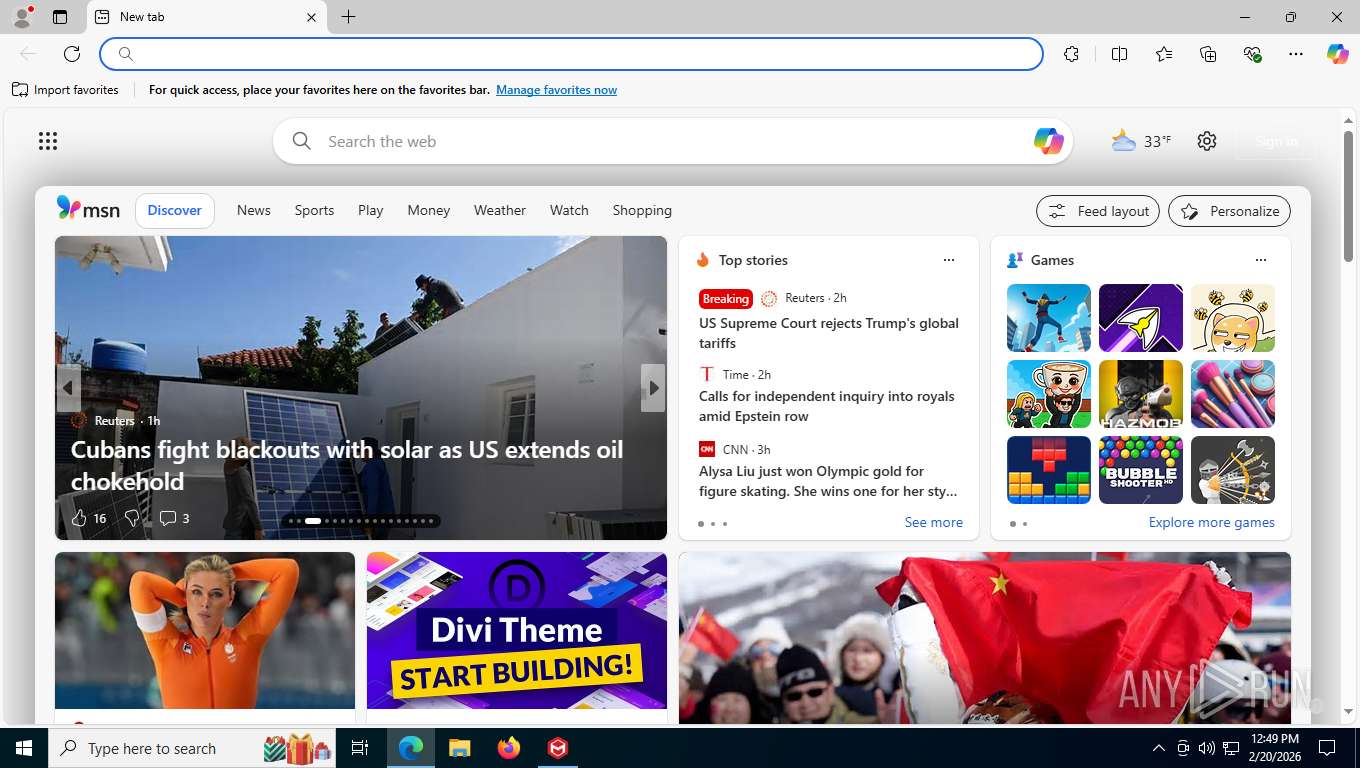This screenshot has width=1360, height=768.
Task: Launch the Bubble Shooter HD game
Action: (x=1141, y=470)
